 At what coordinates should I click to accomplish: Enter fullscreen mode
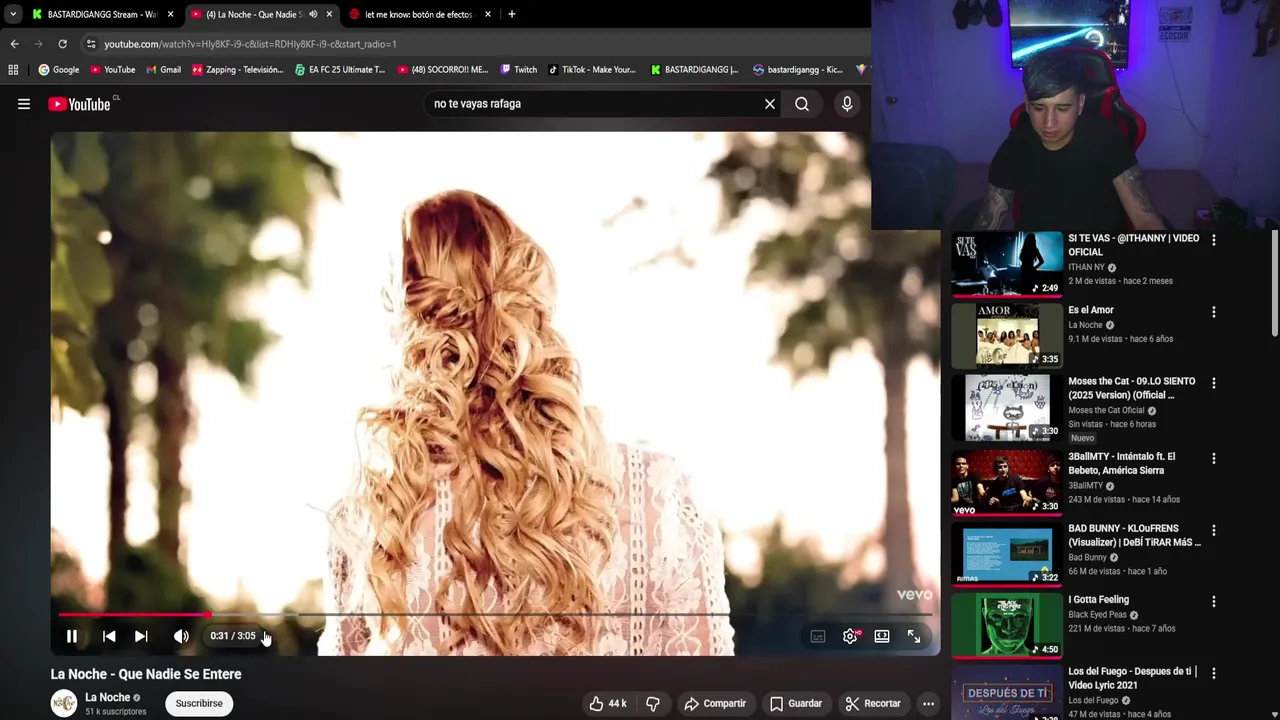(914, 636)
